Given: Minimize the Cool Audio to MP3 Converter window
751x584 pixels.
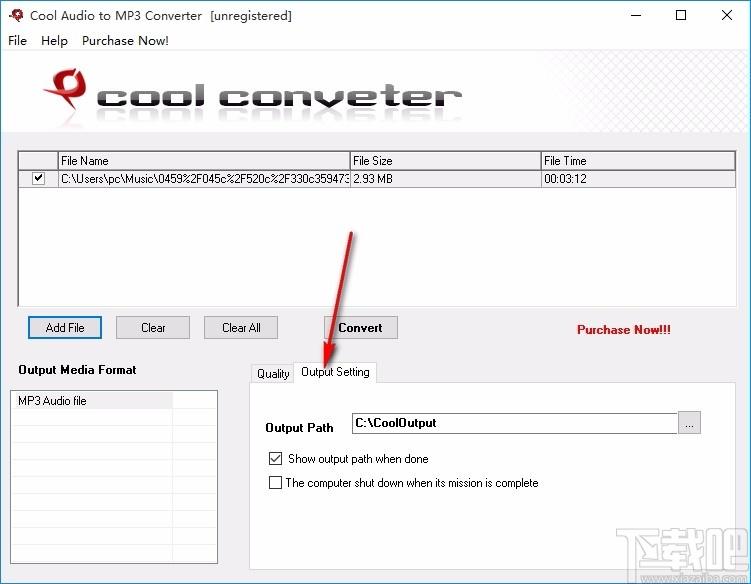Looking at the screenshot, I should pos(636,15).
